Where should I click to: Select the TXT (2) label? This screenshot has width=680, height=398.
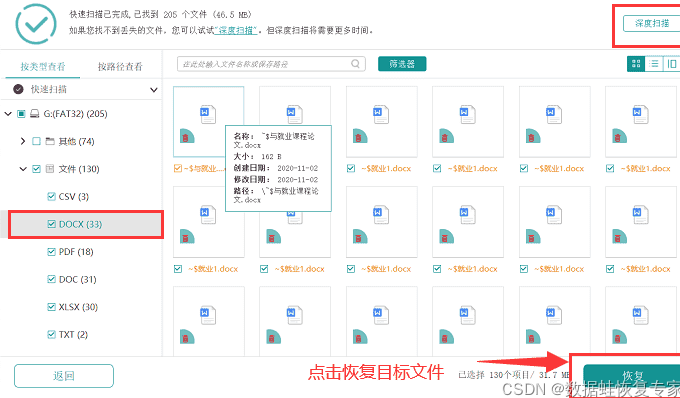73,335
